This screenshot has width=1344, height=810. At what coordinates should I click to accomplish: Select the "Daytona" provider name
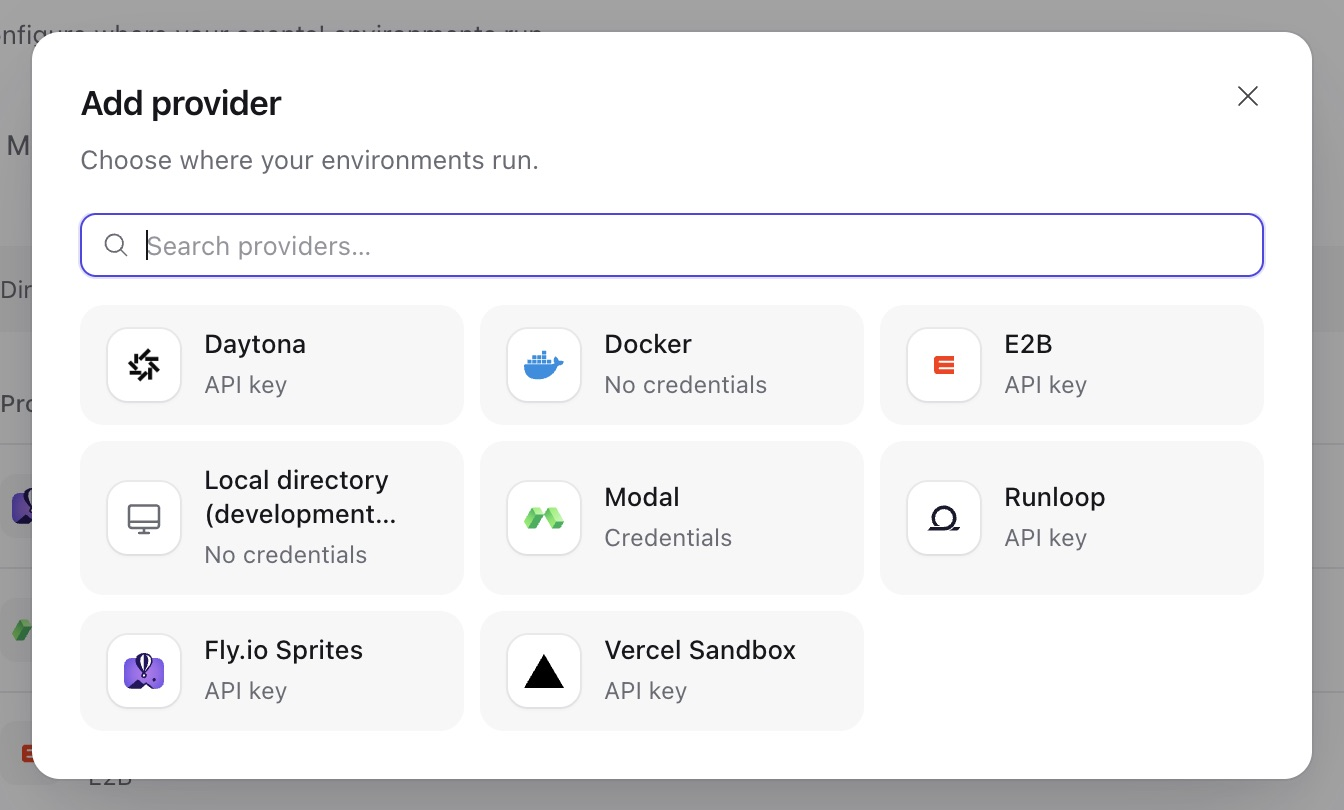pos(255,344)
